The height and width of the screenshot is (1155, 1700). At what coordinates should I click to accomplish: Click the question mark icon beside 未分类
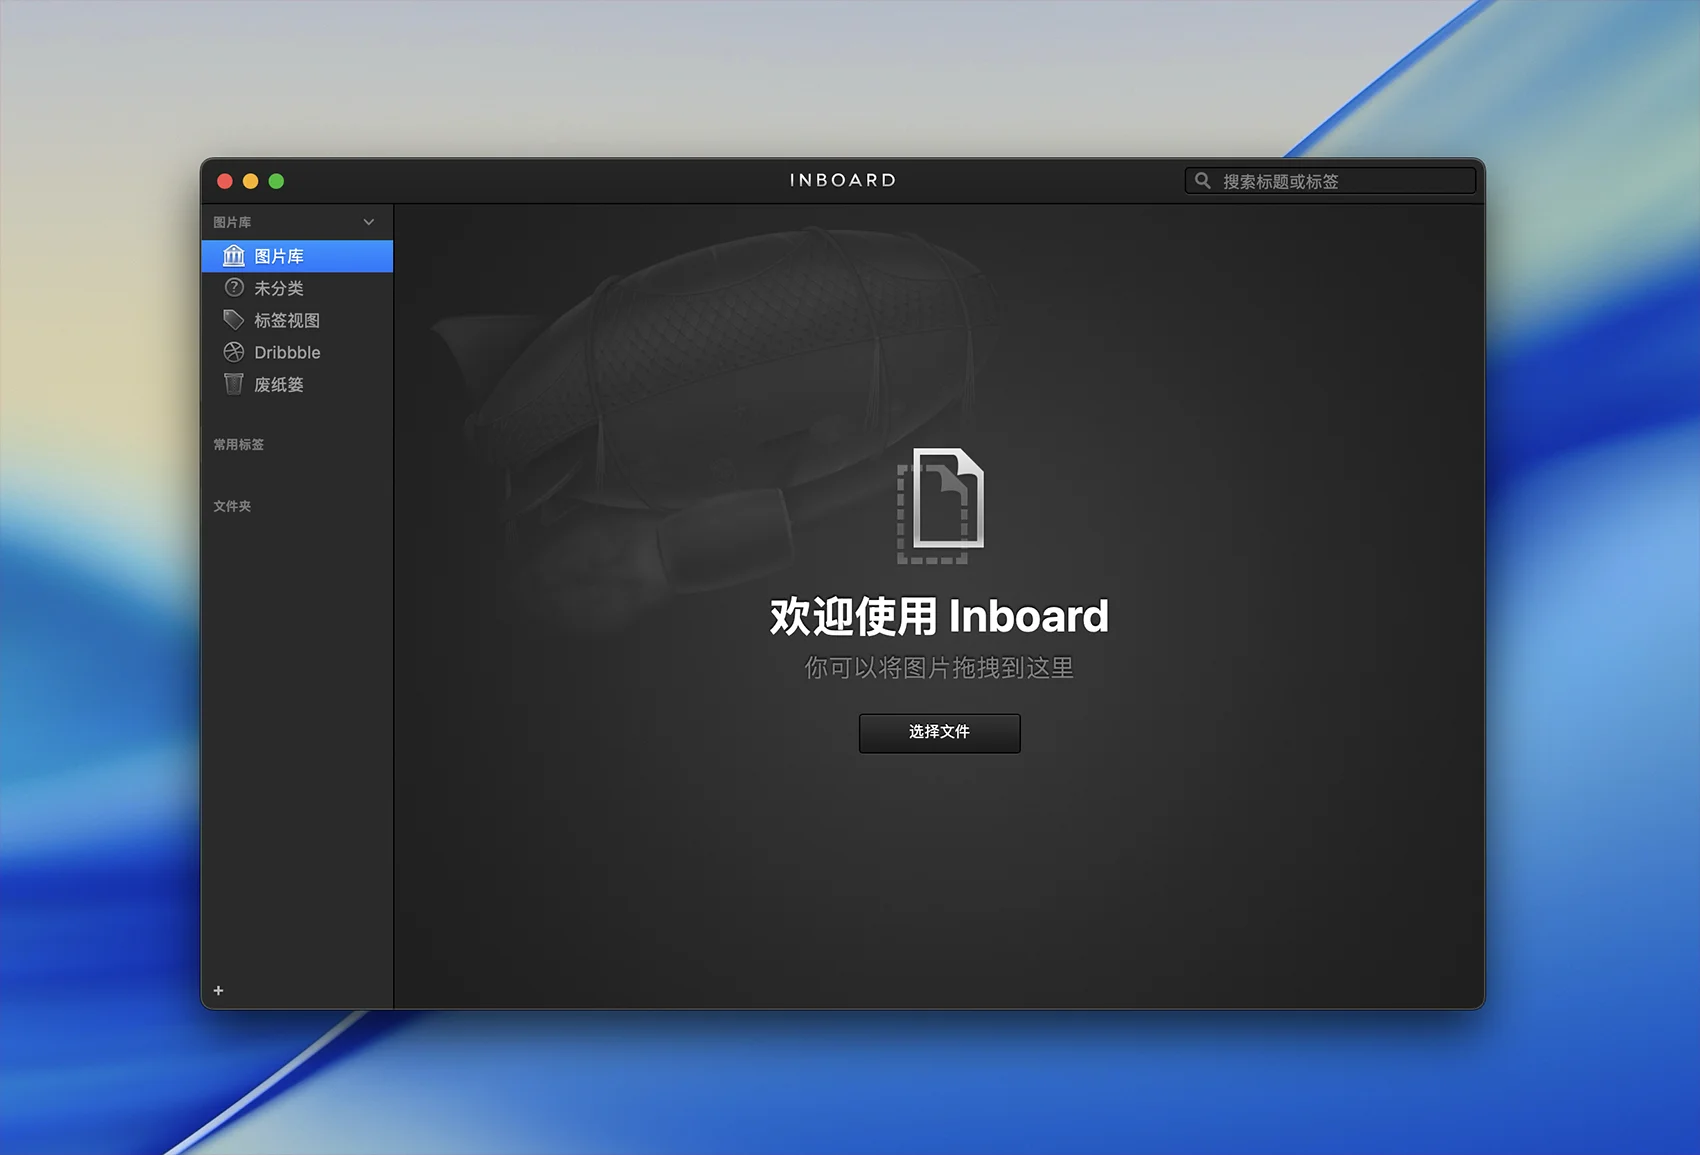point(234,288)
